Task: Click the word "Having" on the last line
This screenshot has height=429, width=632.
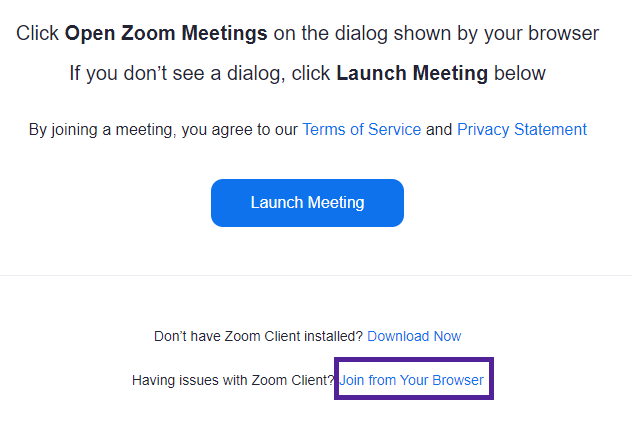Action: (x=155, y=381)
